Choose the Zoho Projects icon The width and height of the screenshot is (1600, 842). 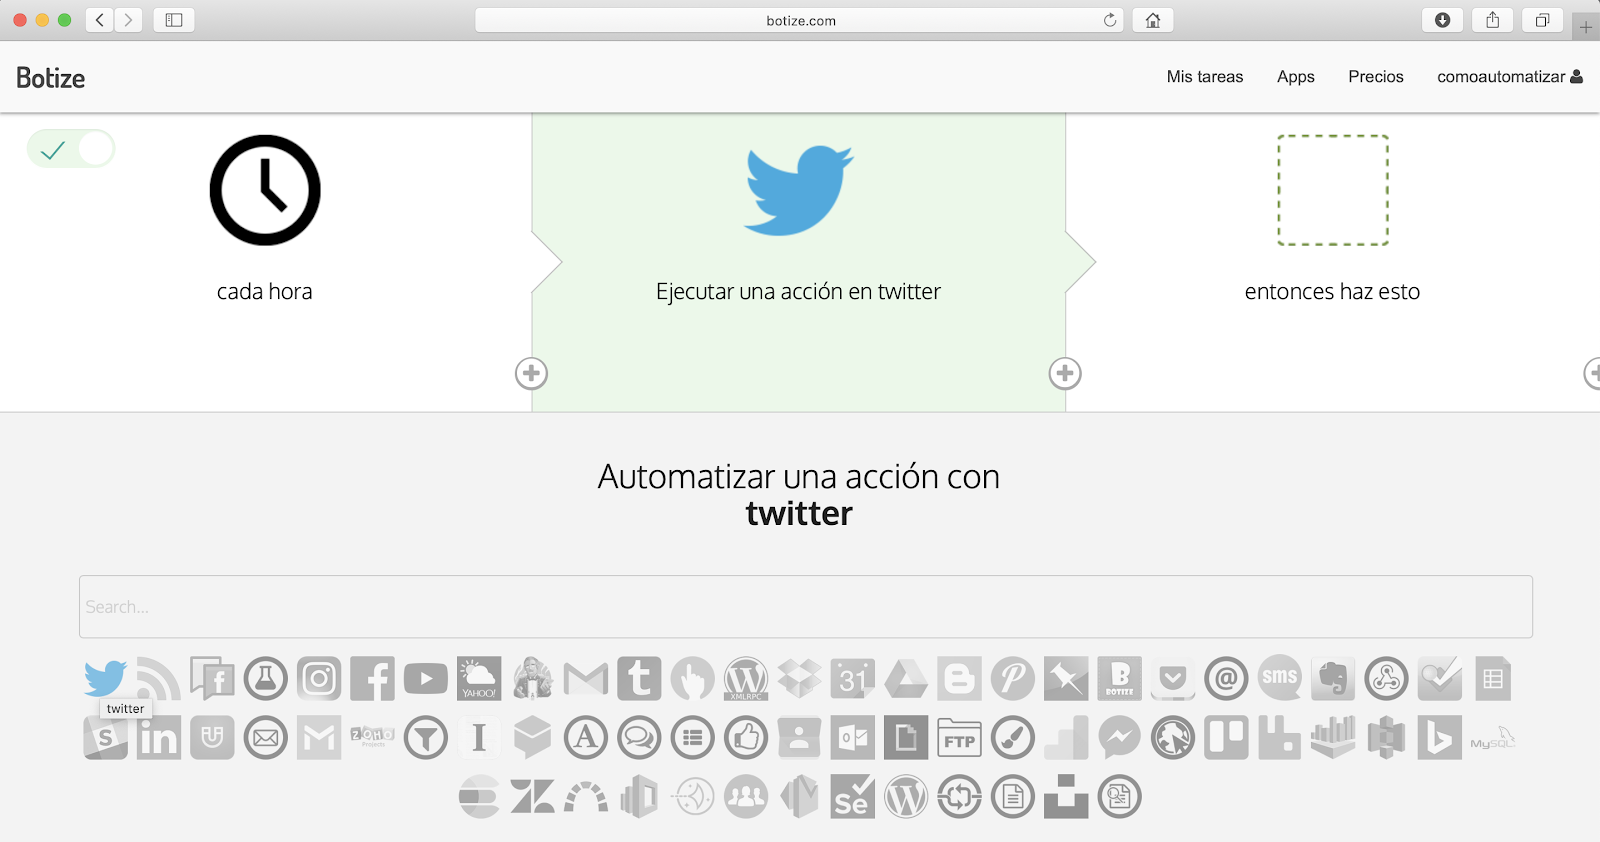coord(372,737)
